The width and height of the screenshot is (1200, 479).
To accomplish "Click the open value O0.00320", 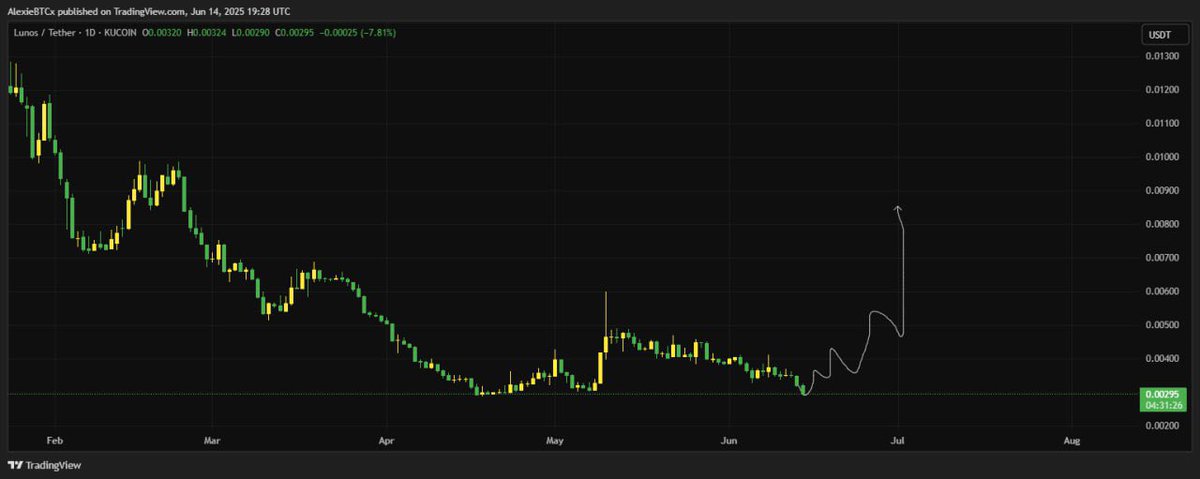I will point(160,32).
